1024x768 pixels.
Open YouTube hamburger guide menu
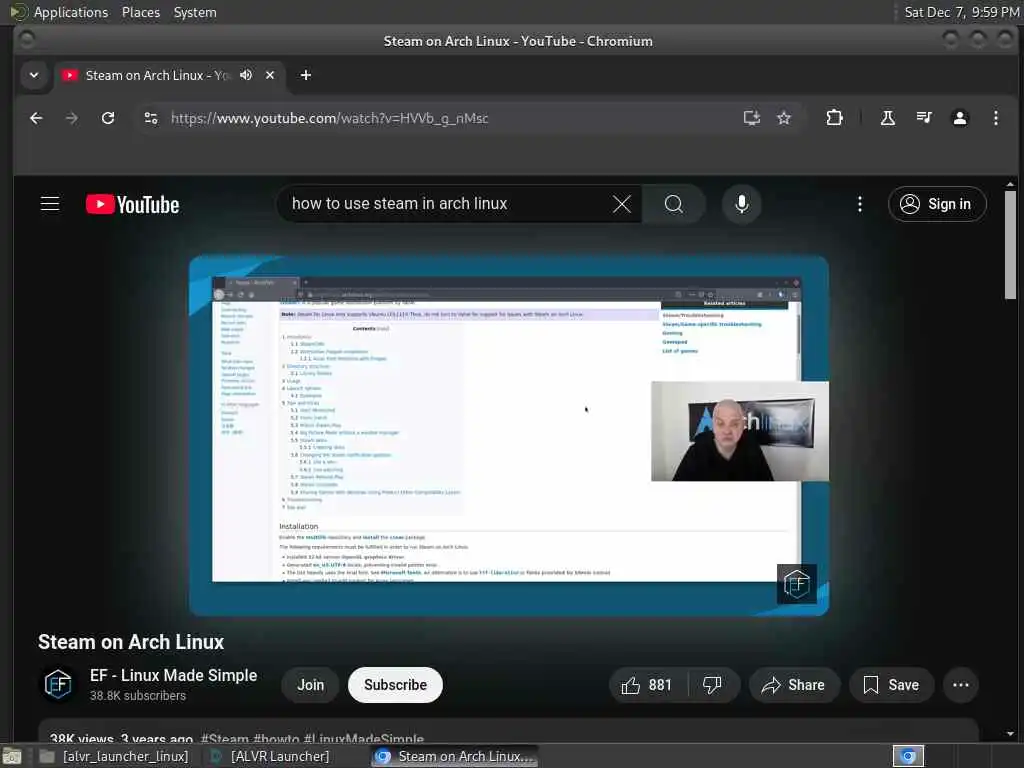(50, 204)
